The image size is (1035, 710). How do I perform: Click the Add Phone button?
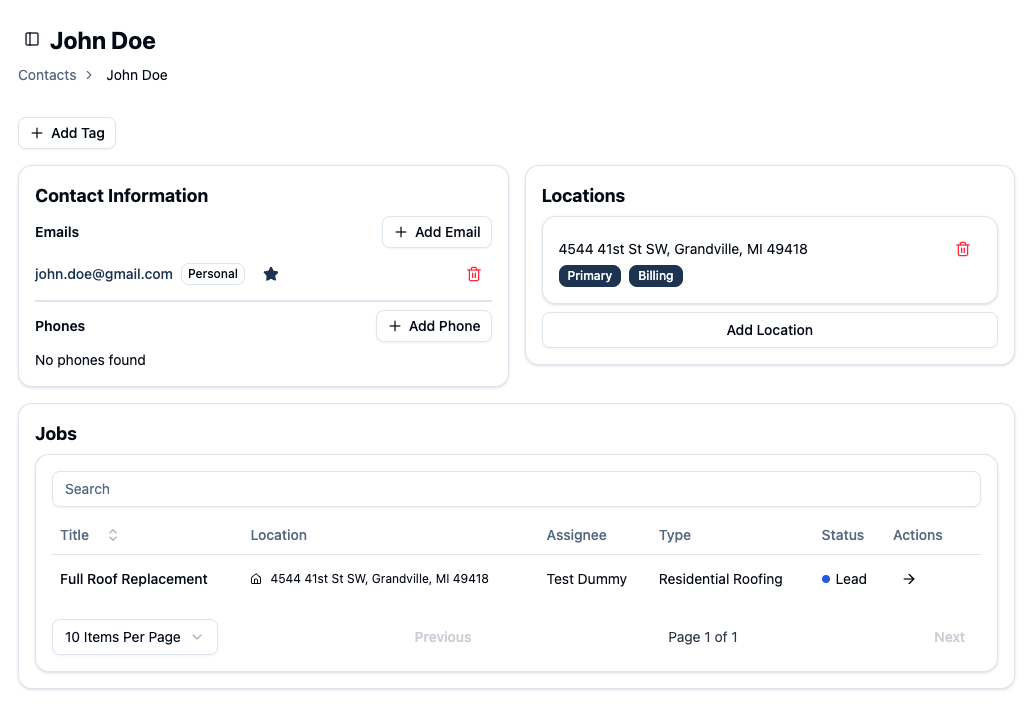pyautogui.click(x=434, y=326)
